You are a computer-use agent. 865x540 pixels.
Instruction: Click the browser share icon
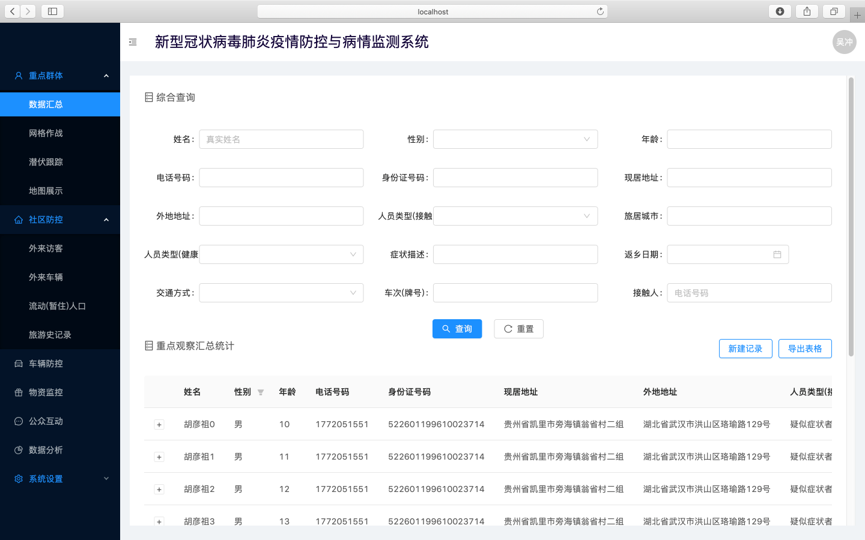pos(807,11)
